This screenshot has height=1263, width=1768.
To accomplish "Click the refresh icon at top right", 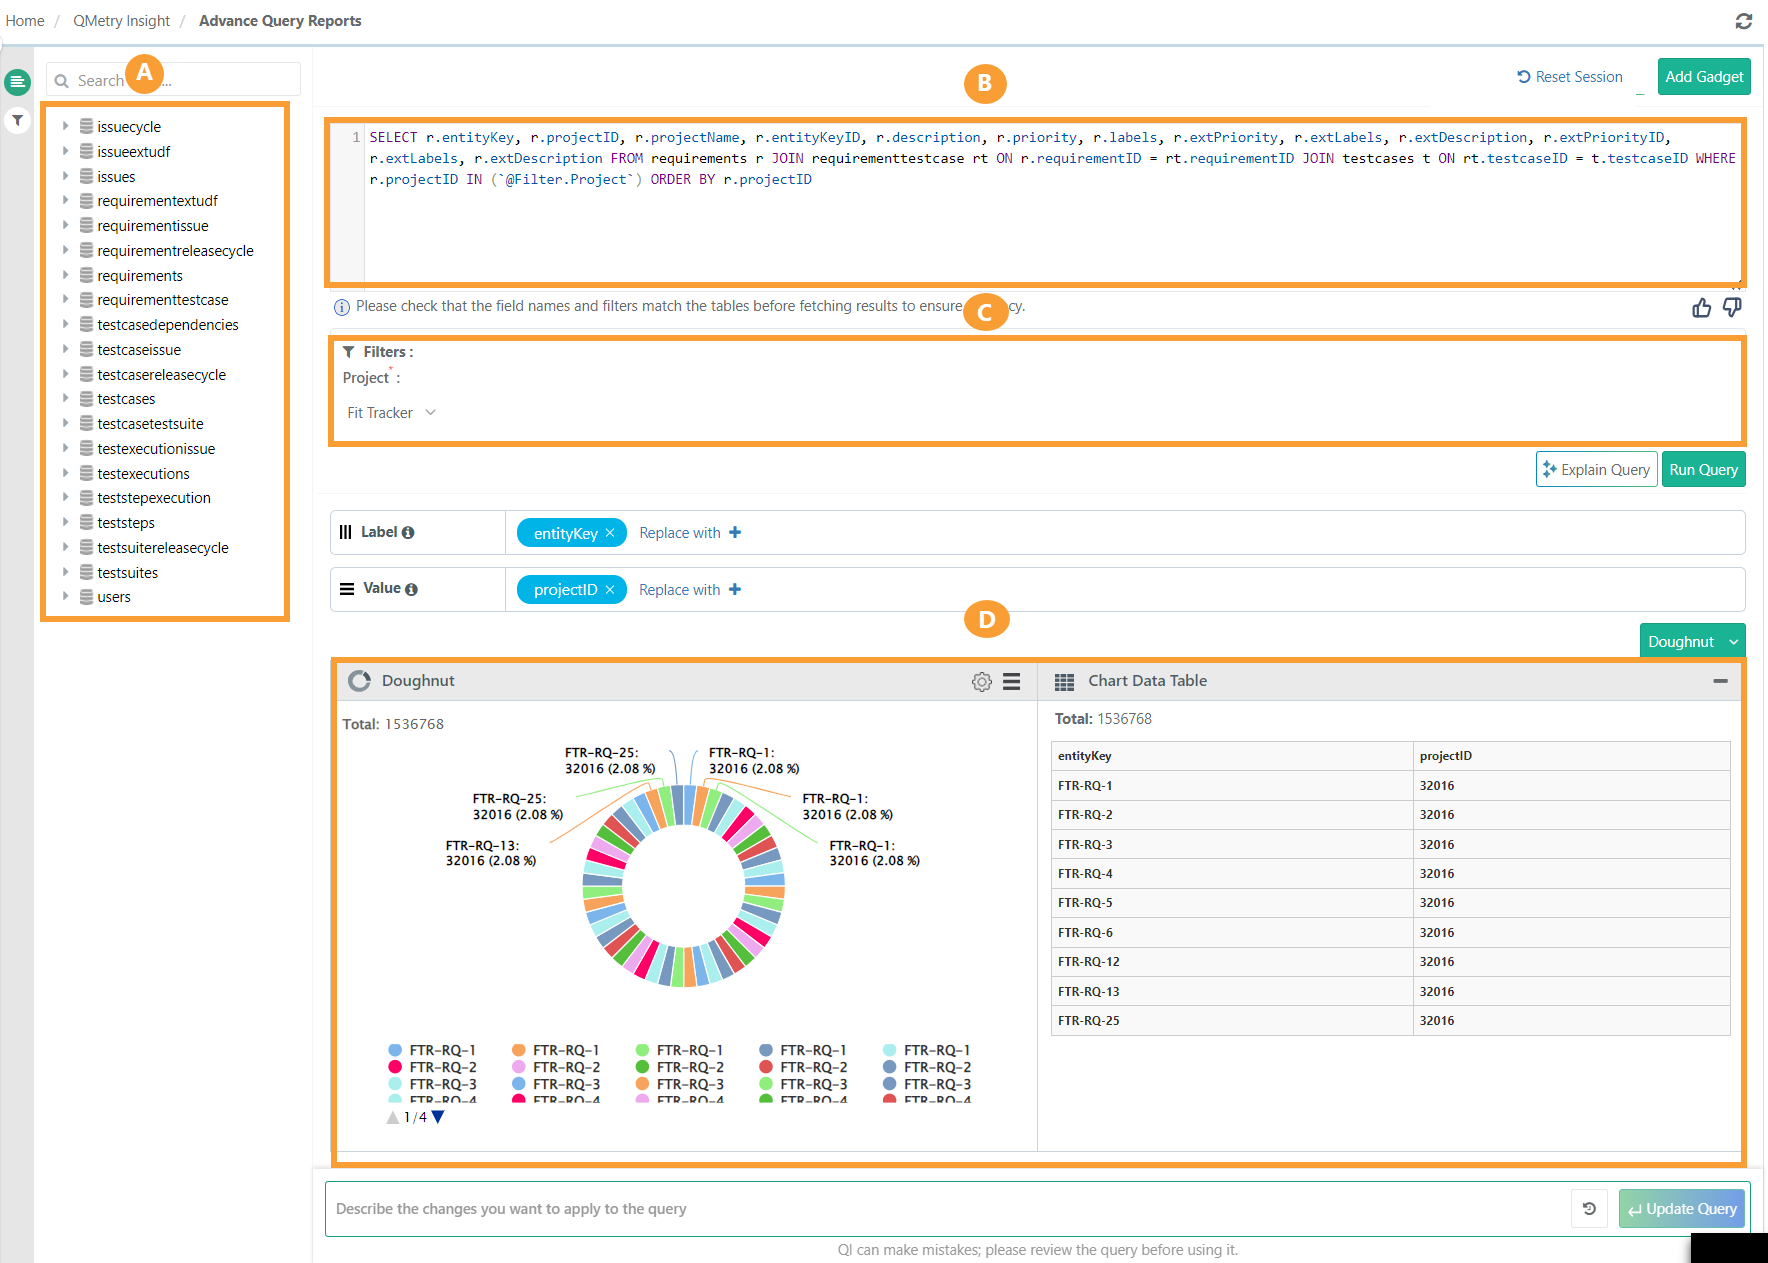I will click(x=1744, y=21).
